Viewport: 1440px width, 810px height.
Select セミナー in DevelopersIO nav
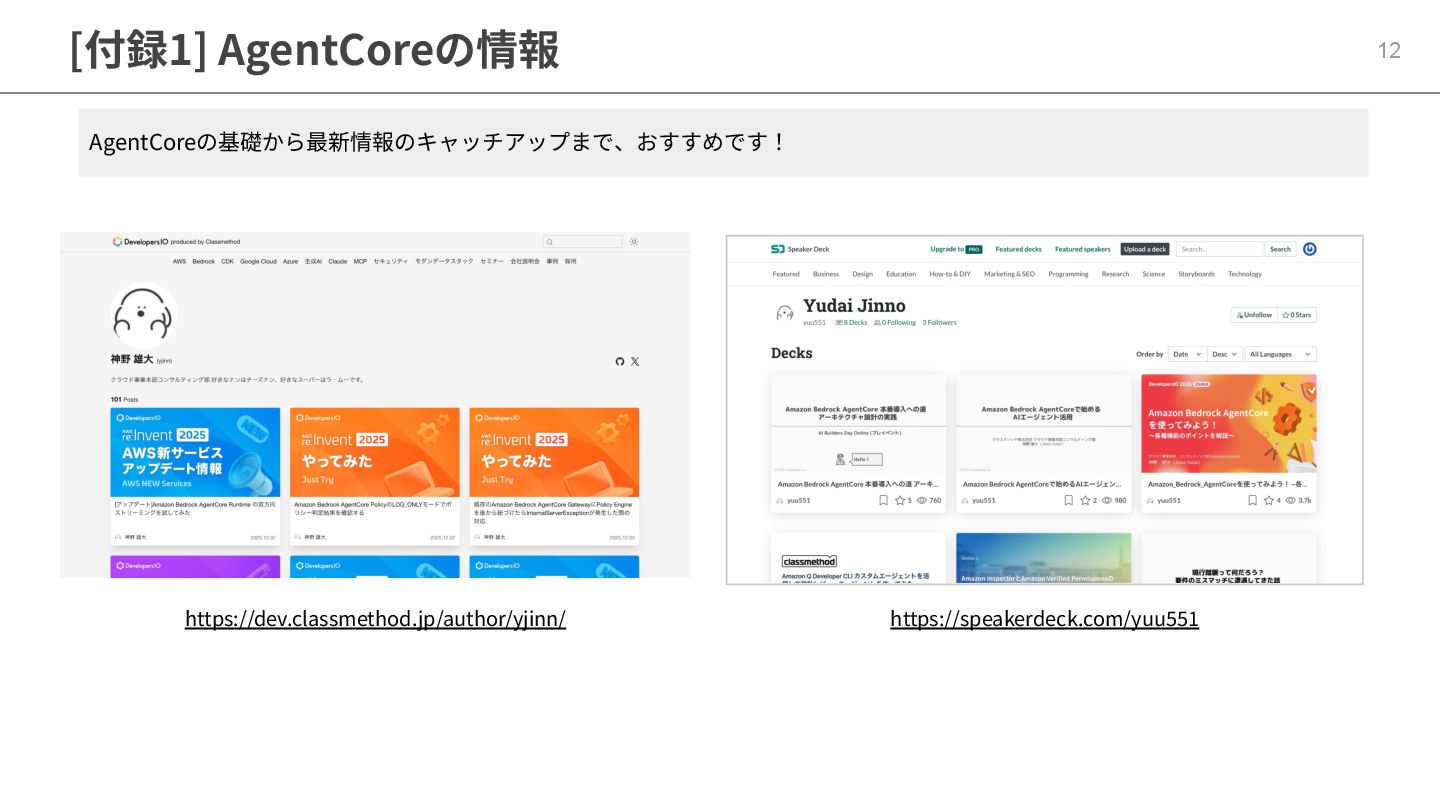tap(492, 261)
